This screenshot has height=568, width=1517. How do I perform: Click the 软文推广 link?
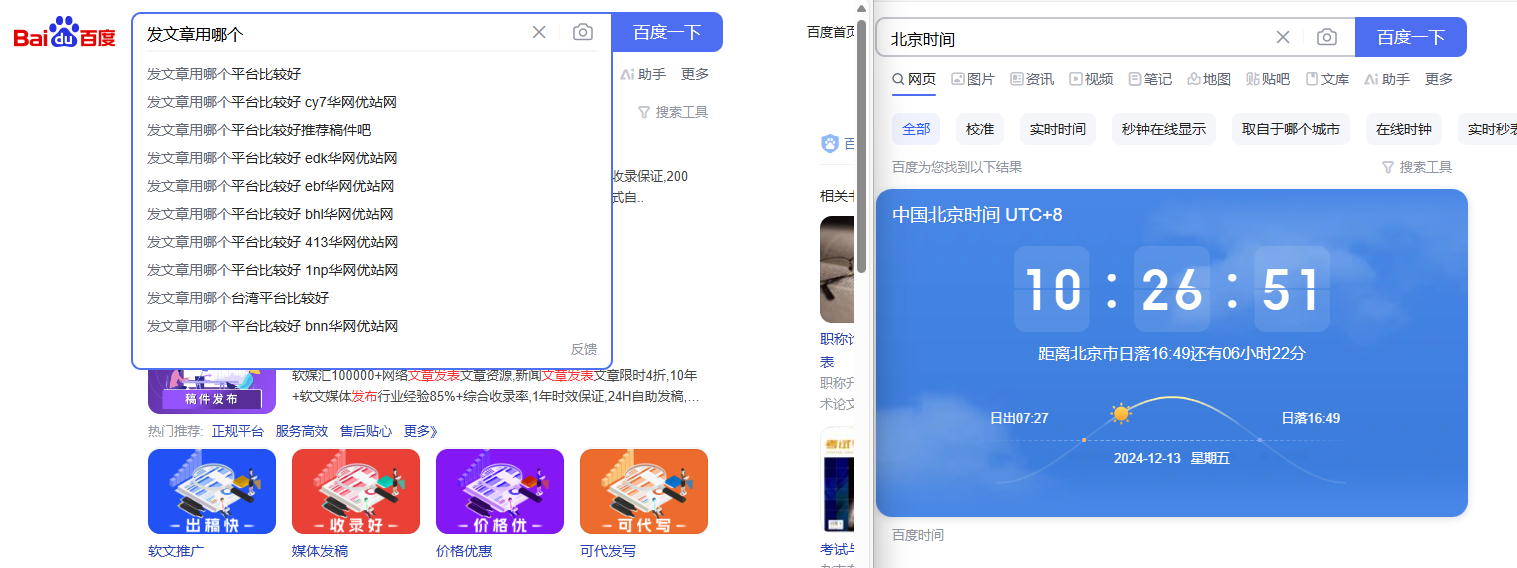click(176, 551)
